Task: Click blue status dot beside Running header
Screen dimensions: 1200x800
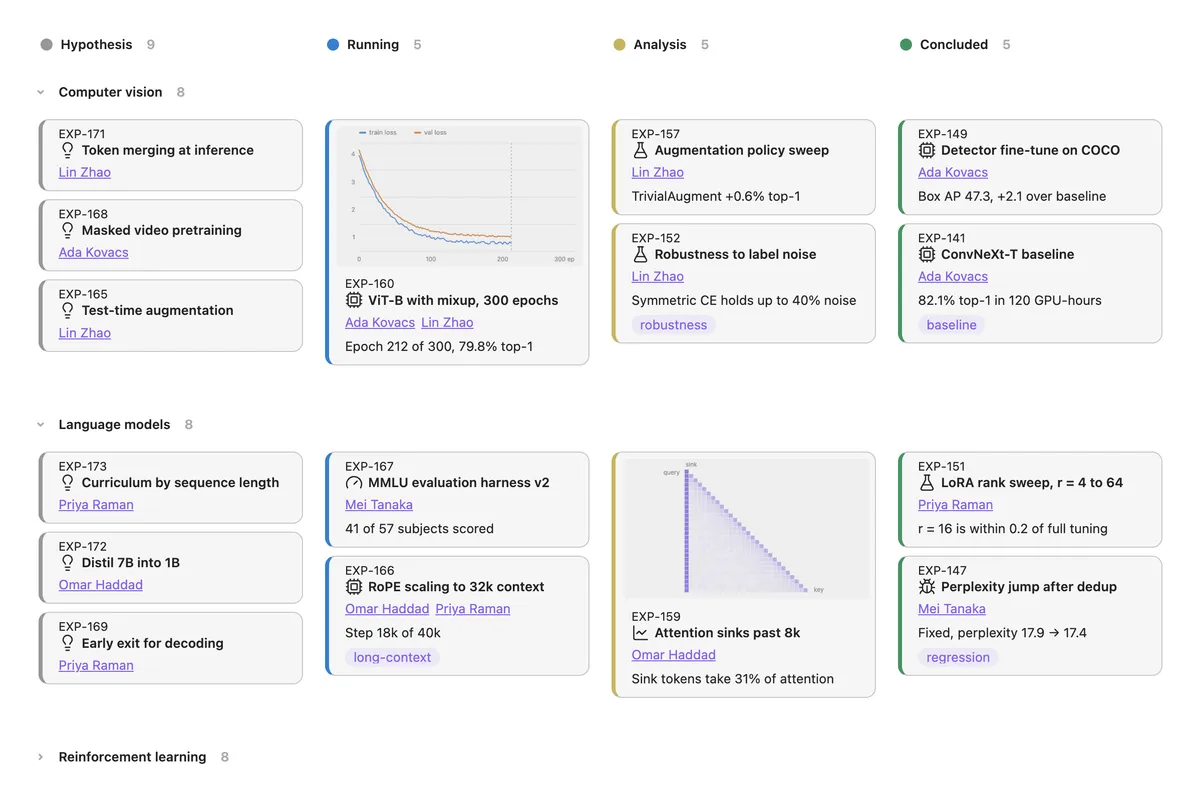Action: (x=333, y=45)
